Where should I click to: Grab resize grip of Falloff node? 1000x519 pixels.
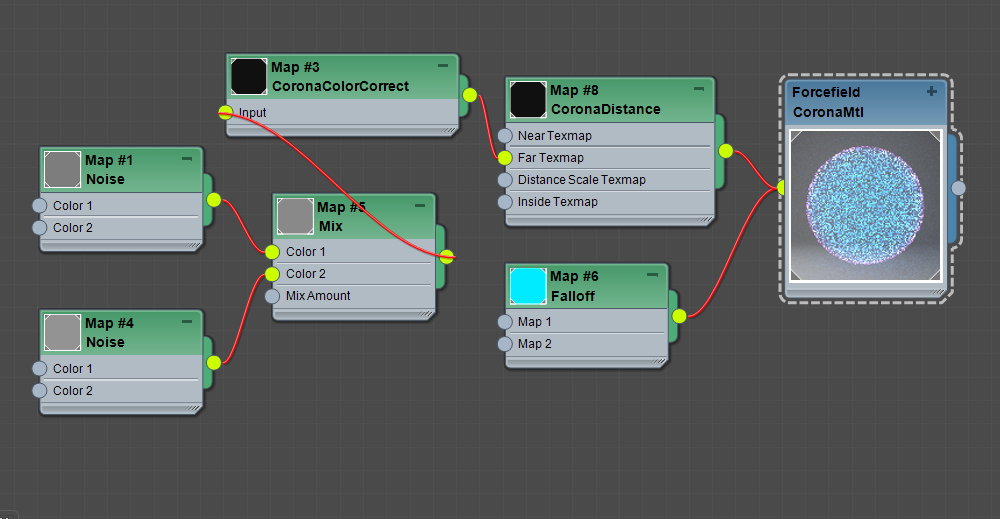(x=658, y=362)
